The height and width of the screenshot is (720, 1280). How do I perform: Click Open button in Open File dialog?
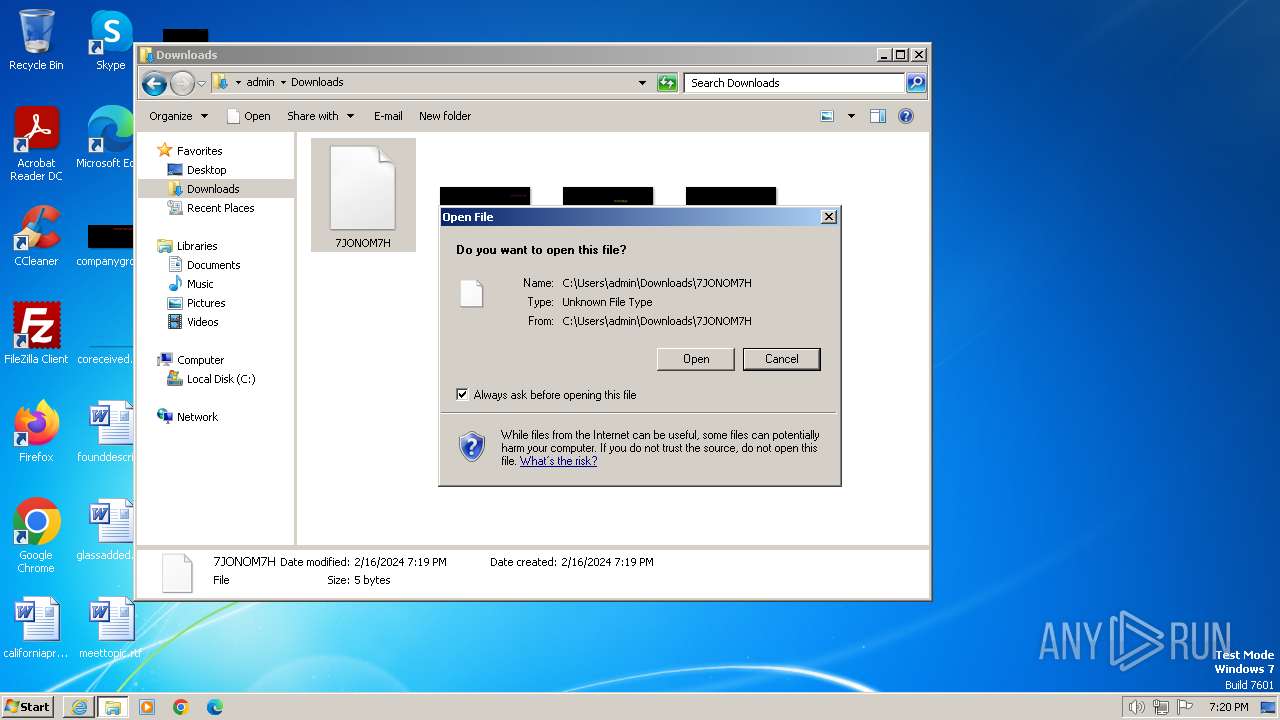(x=696, y=359)
